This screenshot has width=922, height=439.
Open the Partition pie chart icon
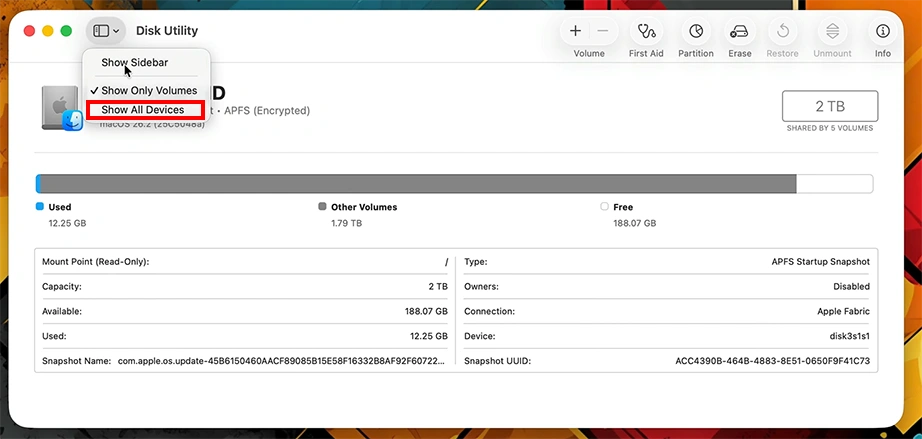(x=696, y=31)
